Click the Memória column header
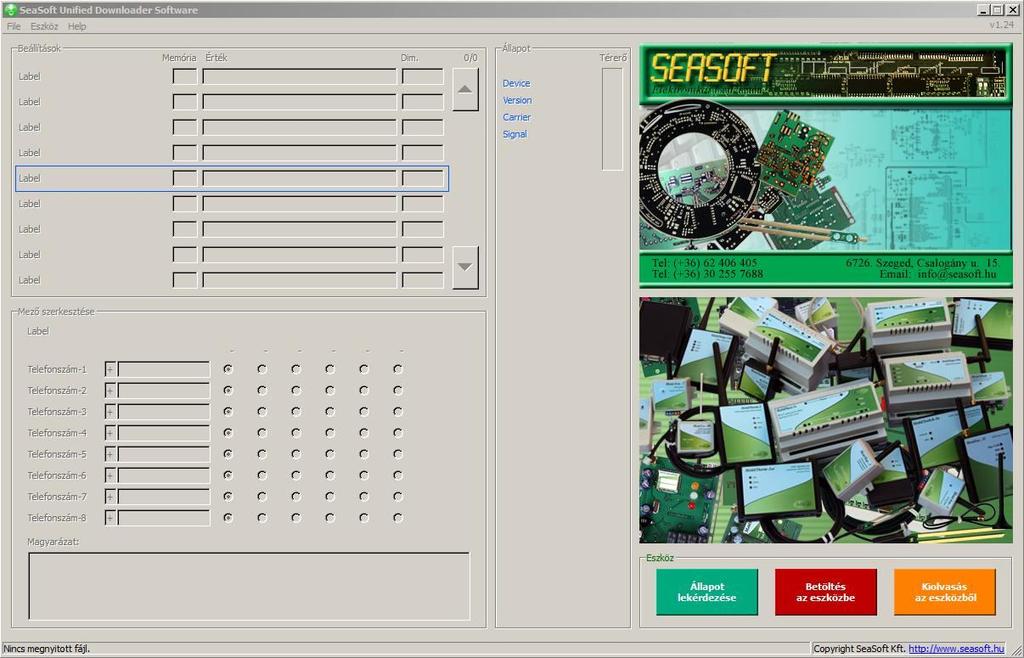The image size is (1024, 658). 178,58
